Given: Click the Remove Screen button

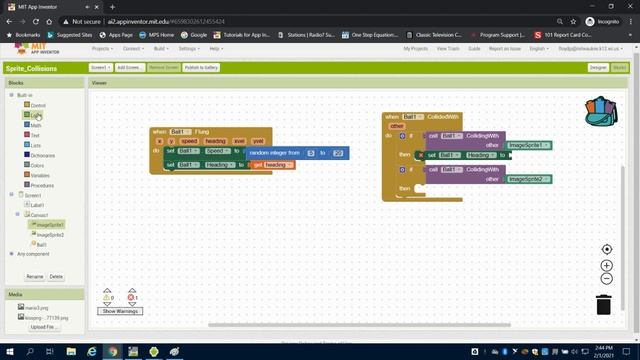Looking at the screenshot, I should (164, 67).
